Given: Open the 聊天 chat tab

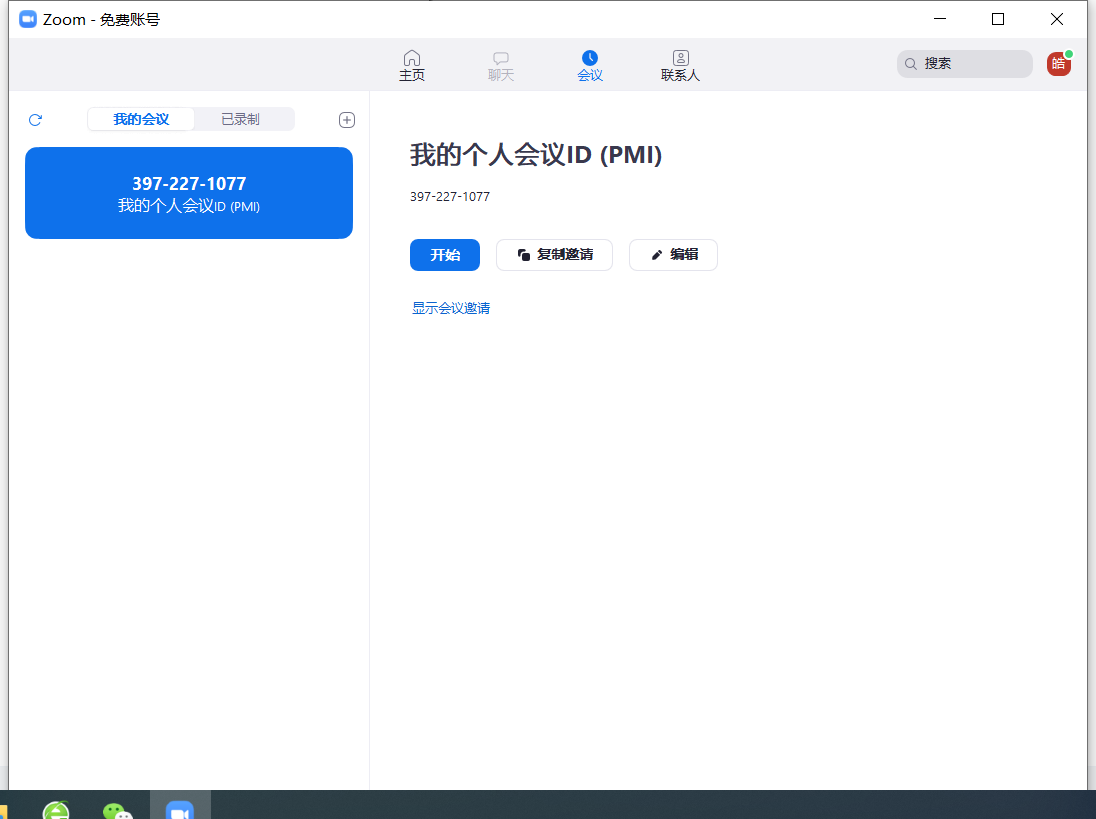Looking at the screenshot, I should pyautogui.click(x=500, y=66).
